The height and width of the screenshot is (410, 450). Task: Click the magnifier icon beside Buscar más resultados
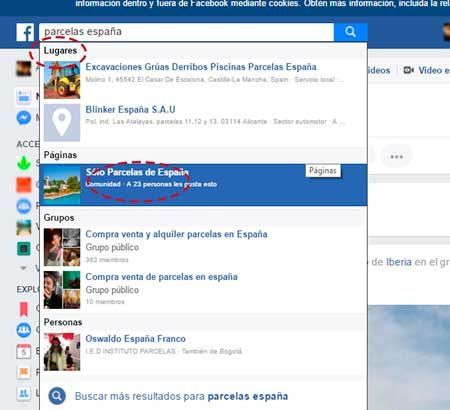pyautogui.click(x=57, y=396)
